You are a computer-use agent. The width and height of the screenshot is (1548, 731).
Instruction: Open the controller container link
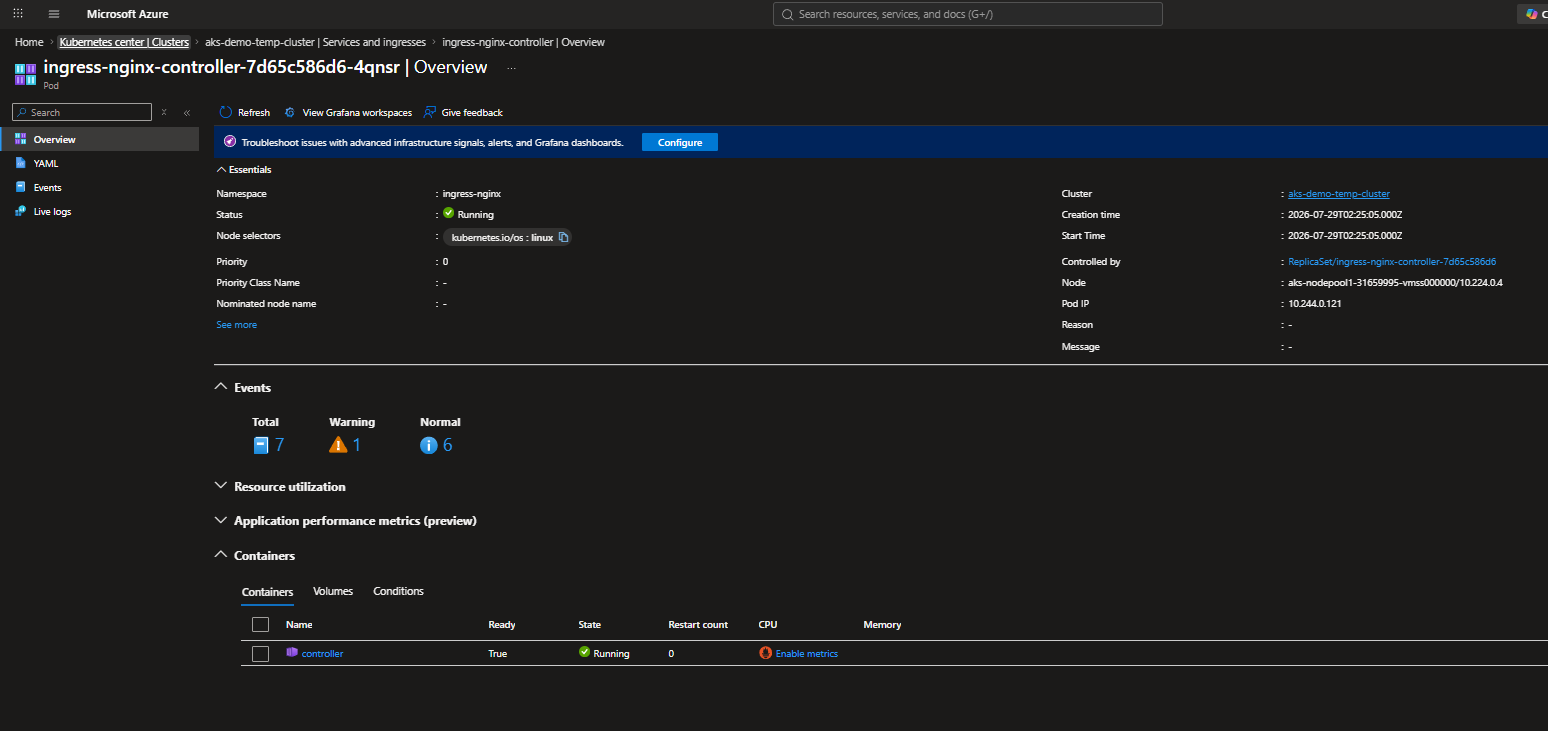click(x=322, y=654)
